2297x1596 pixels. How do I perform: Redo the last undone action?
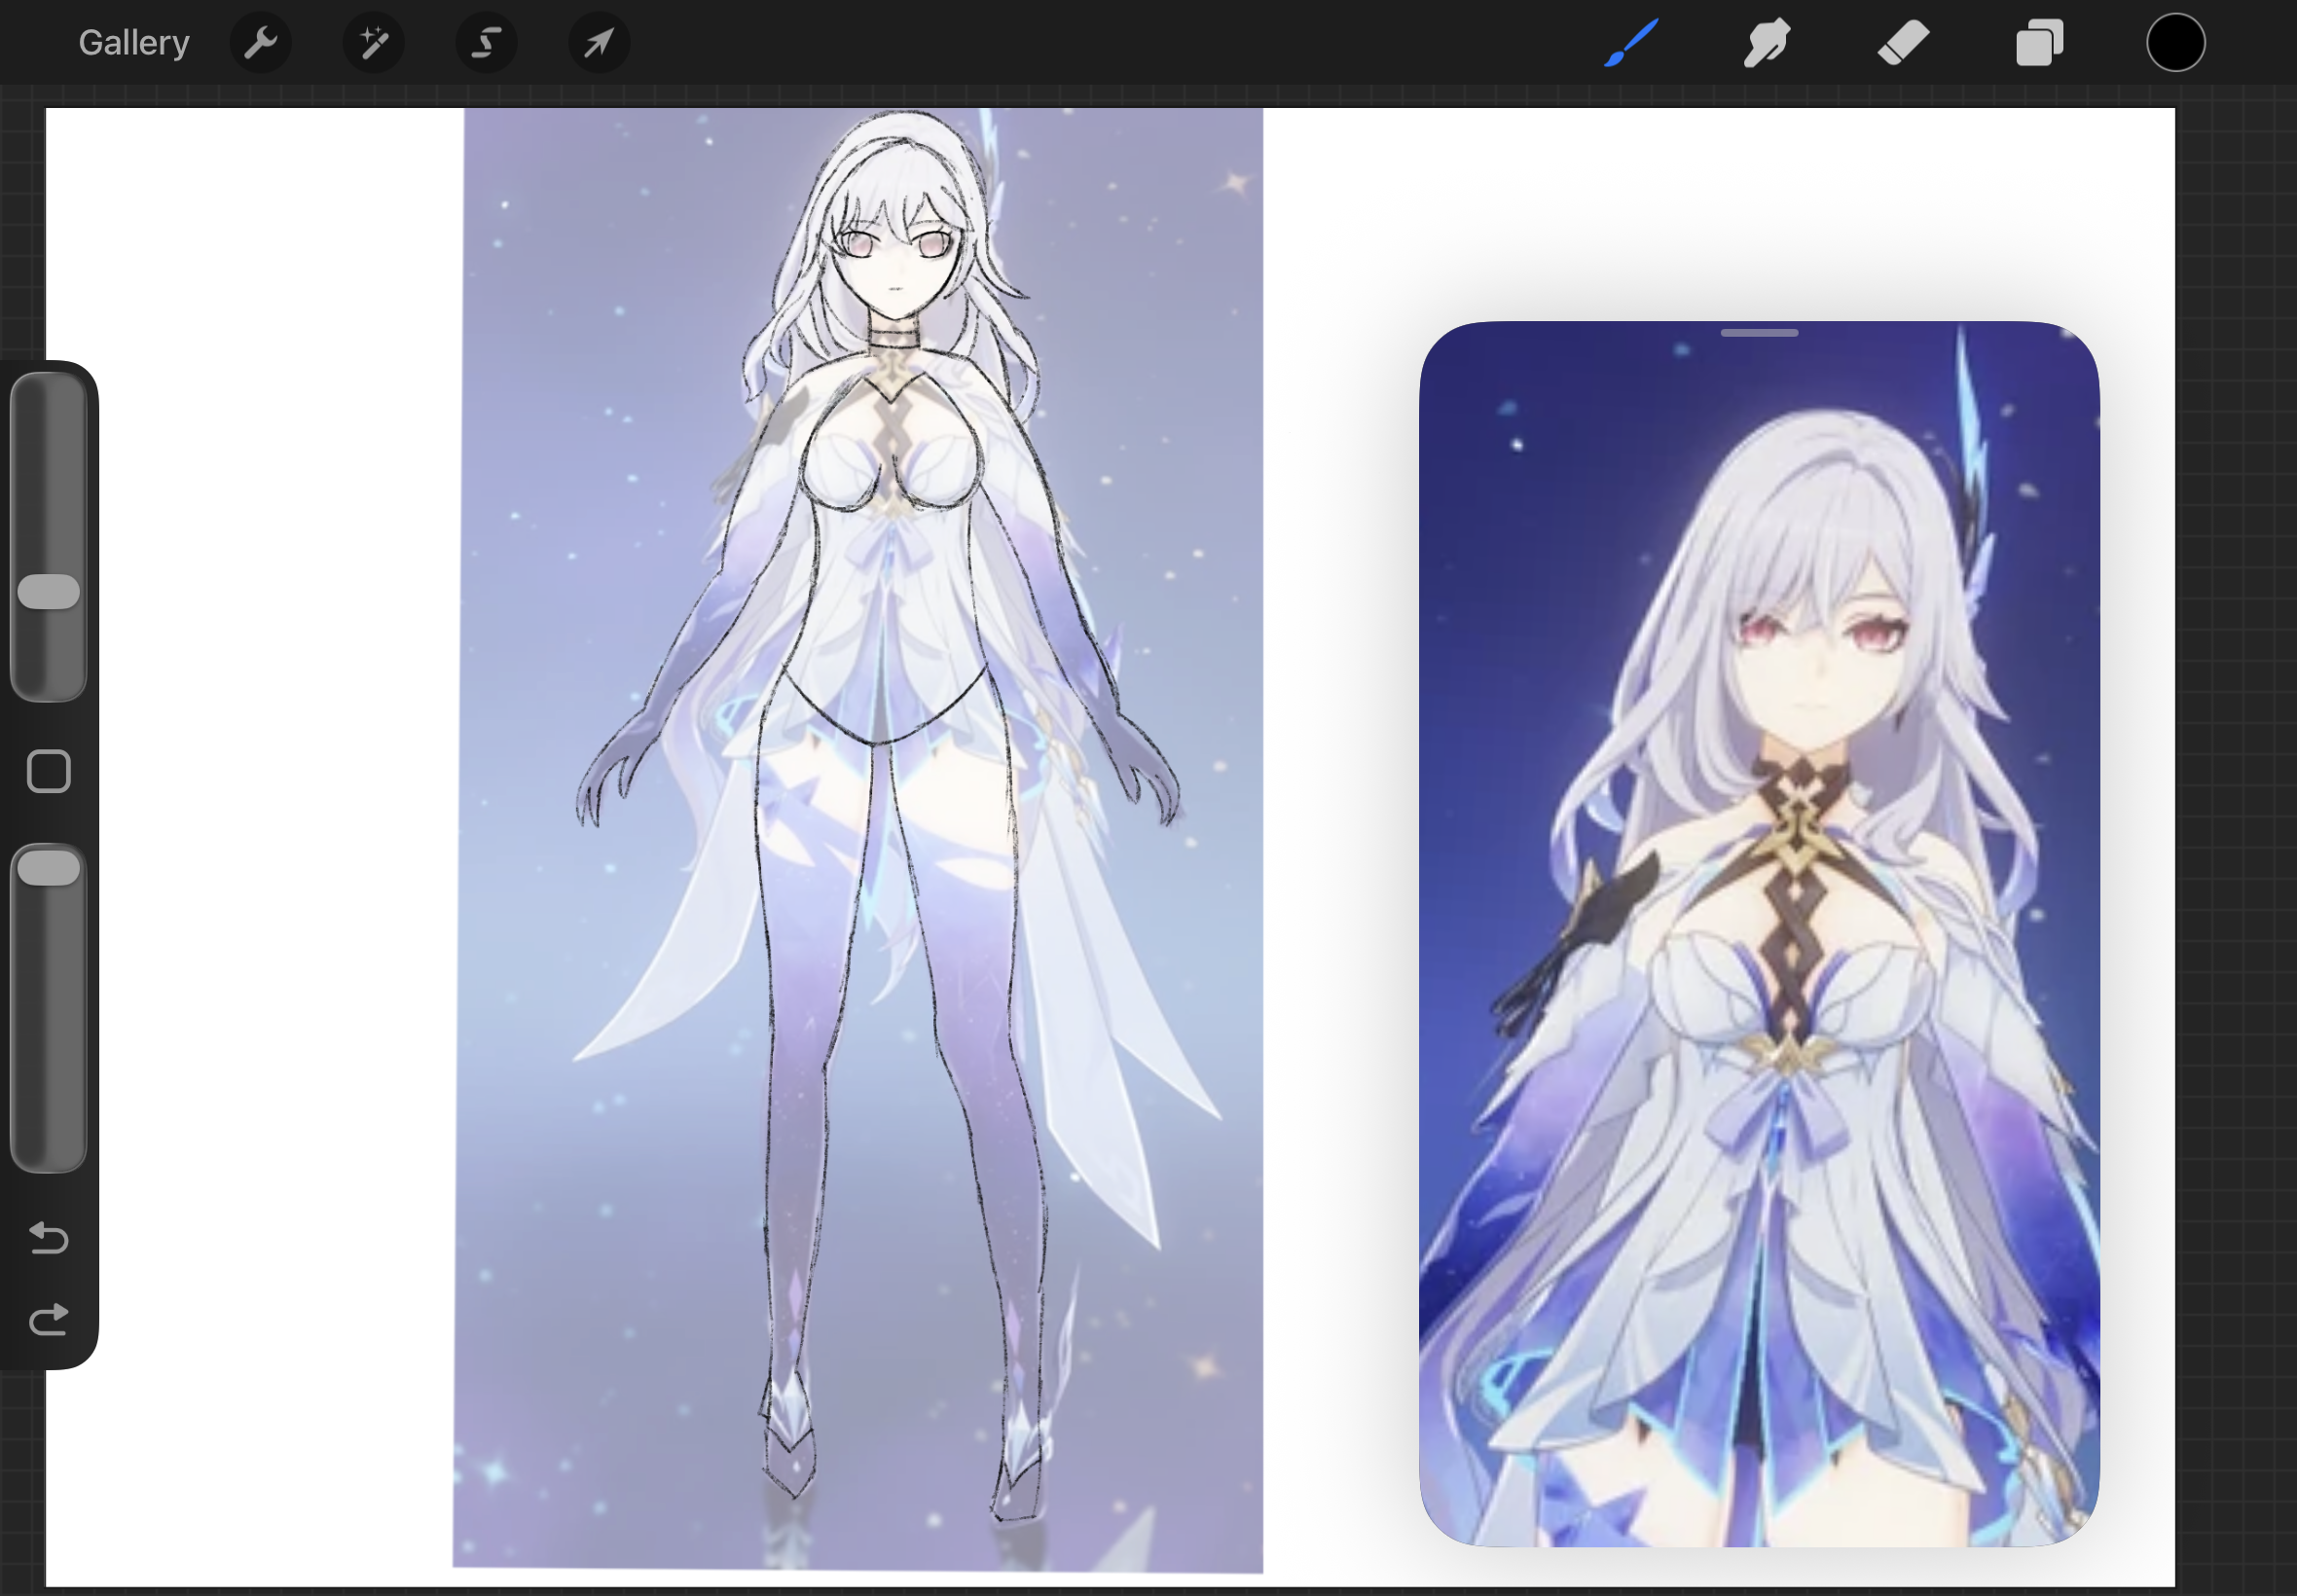coord(49,1320)
